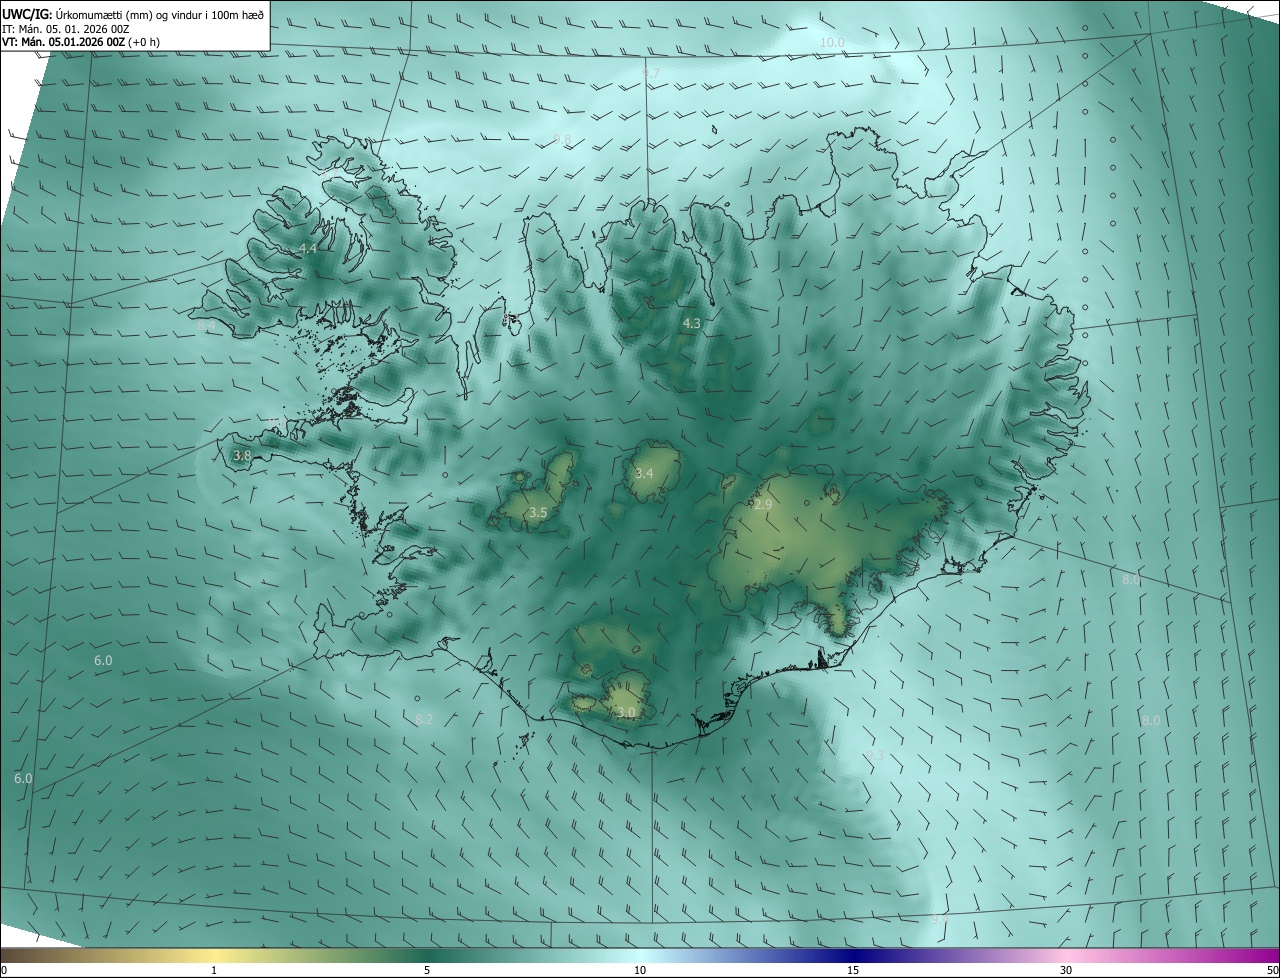Click the 1 tick on the color scale

214,970
